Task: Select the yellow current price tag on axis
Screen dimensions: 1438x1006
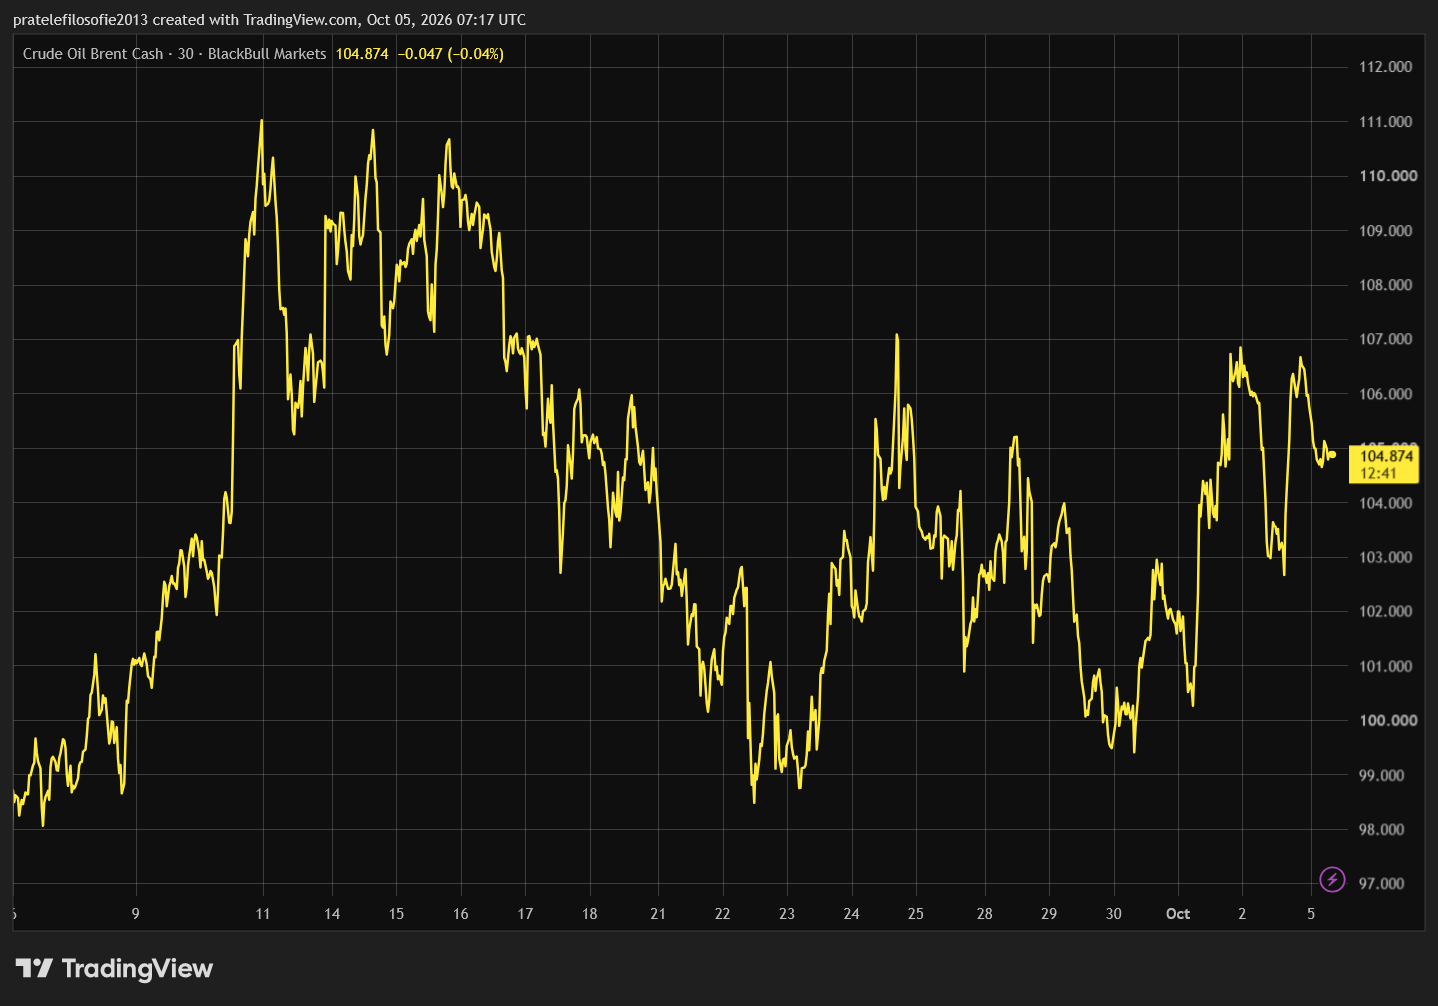Action: click(1384, 464)
